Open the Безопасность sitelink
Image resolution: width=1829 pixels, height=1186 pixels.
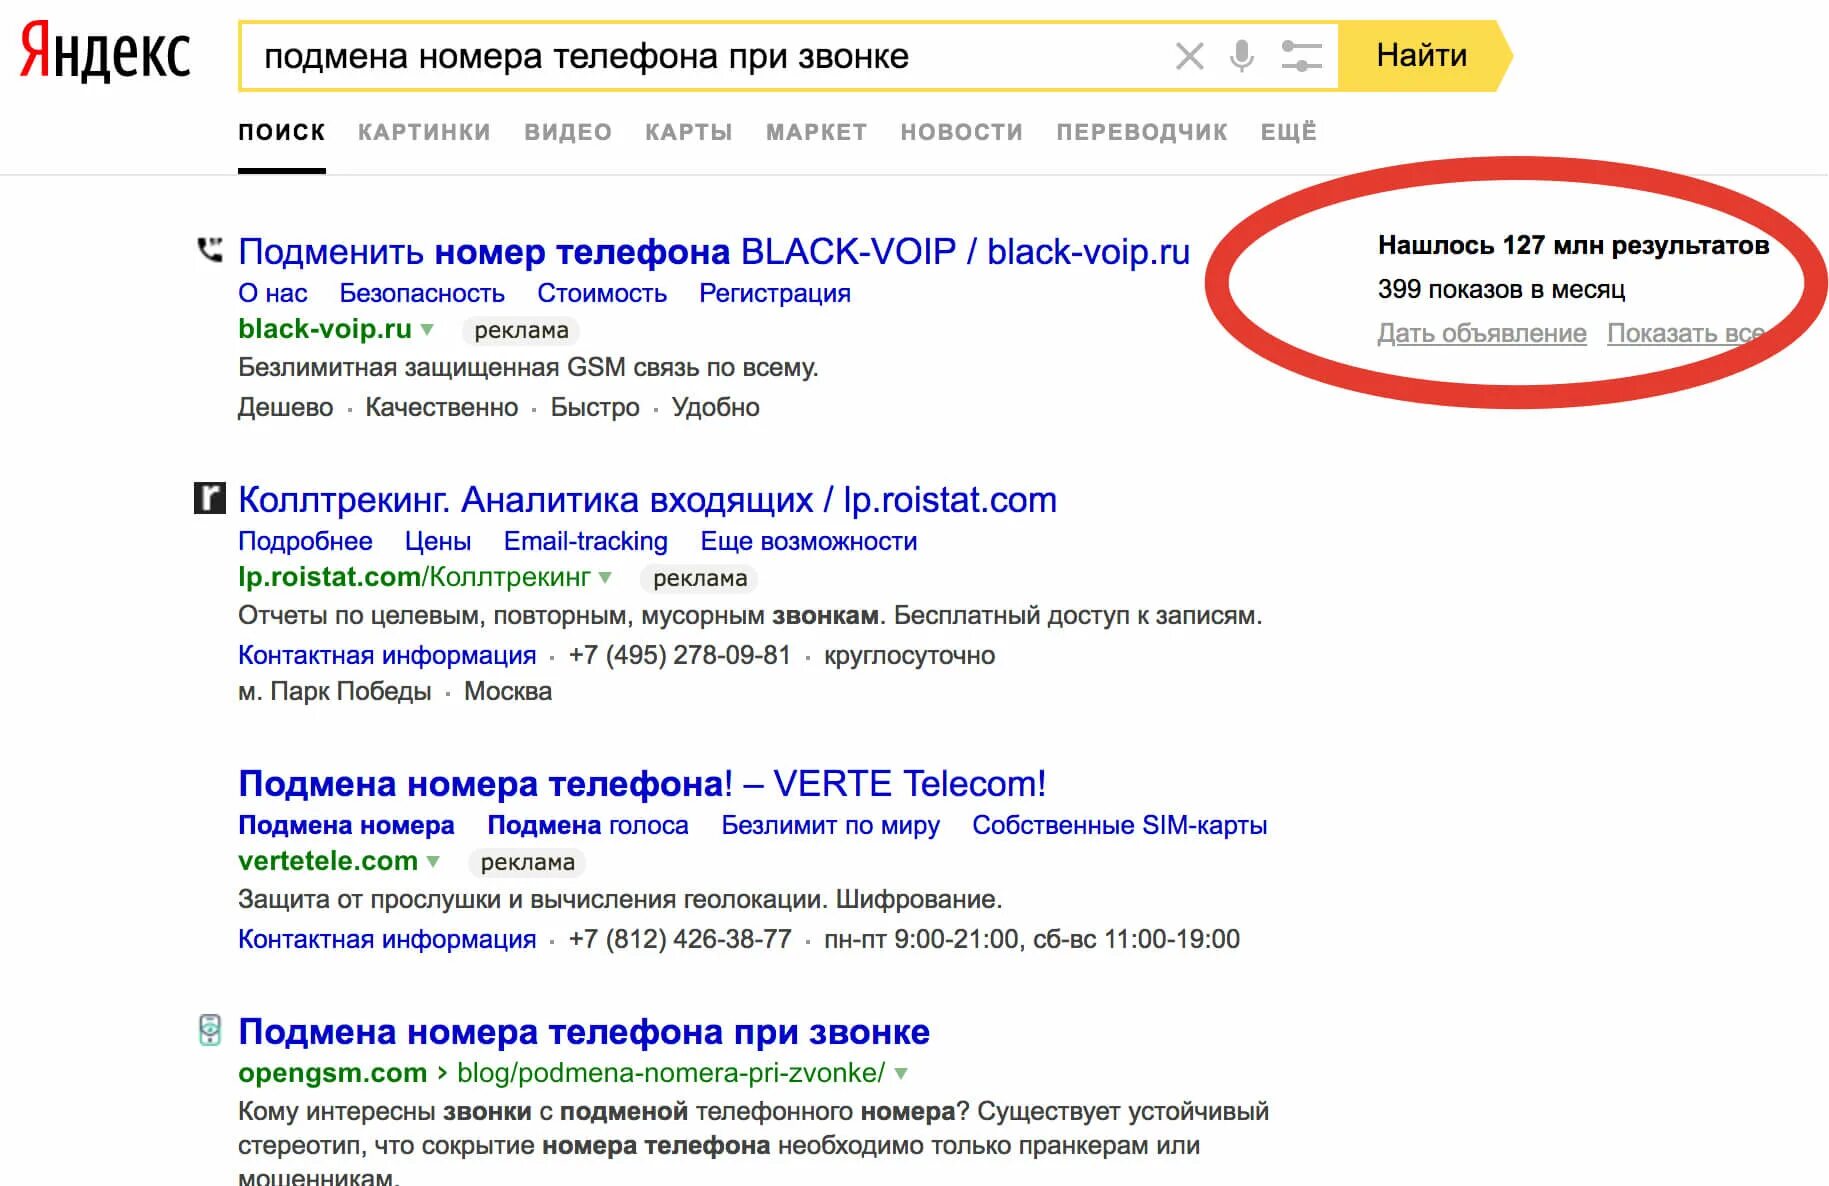click(x=422, y=293)
